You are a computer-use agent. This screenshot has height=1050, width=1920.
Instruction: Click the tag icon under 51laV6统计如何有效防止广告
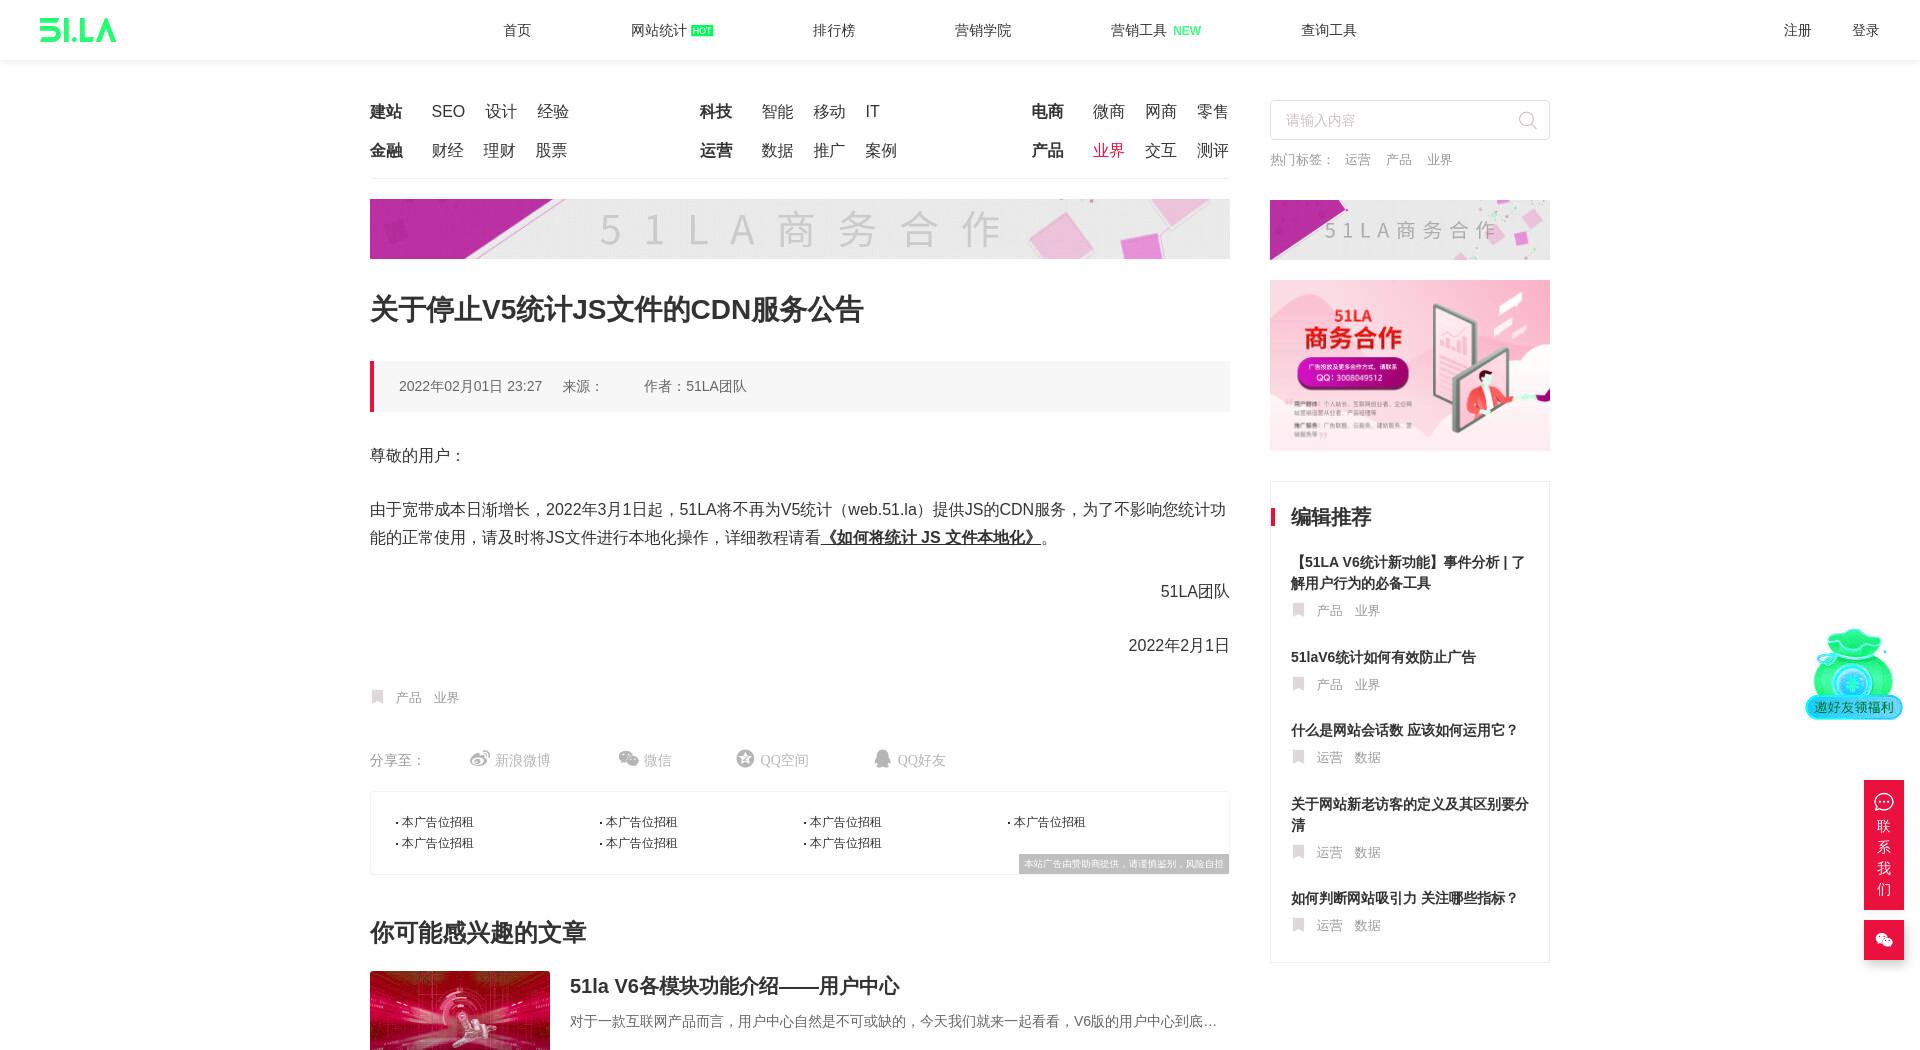tap(1298, 684)
